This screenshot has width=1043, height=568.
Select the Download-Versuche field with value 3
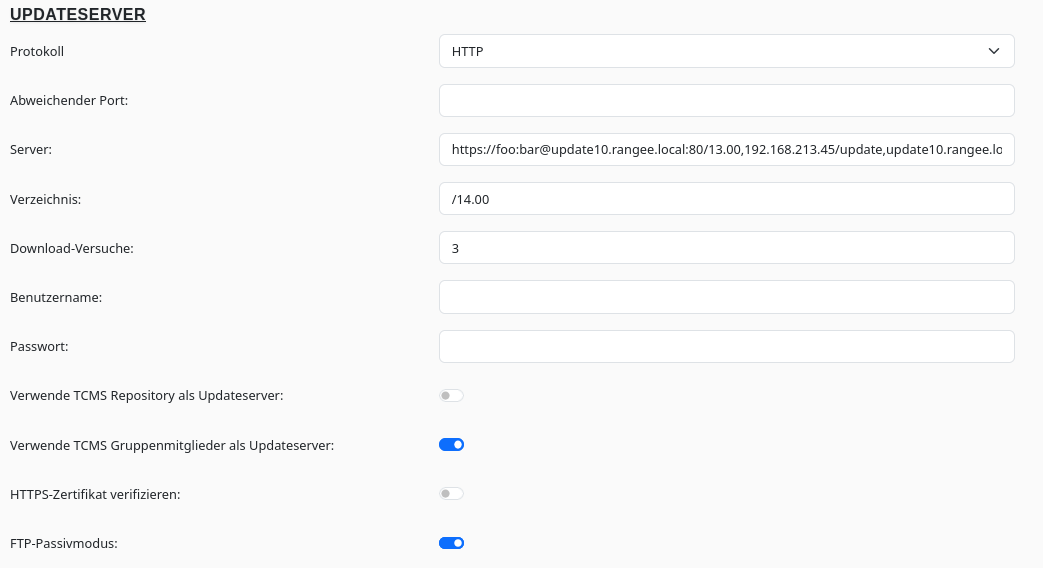click(x=726, y=248)
